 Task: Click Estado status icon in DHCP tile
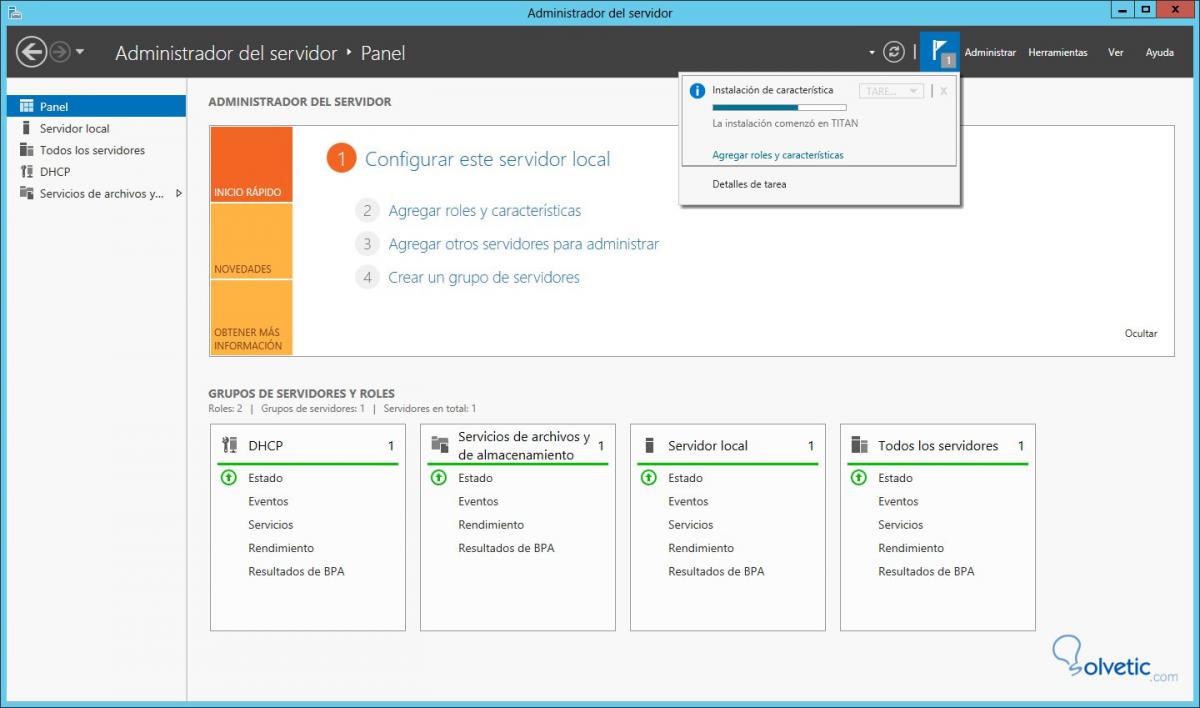(x=228, y=478)
